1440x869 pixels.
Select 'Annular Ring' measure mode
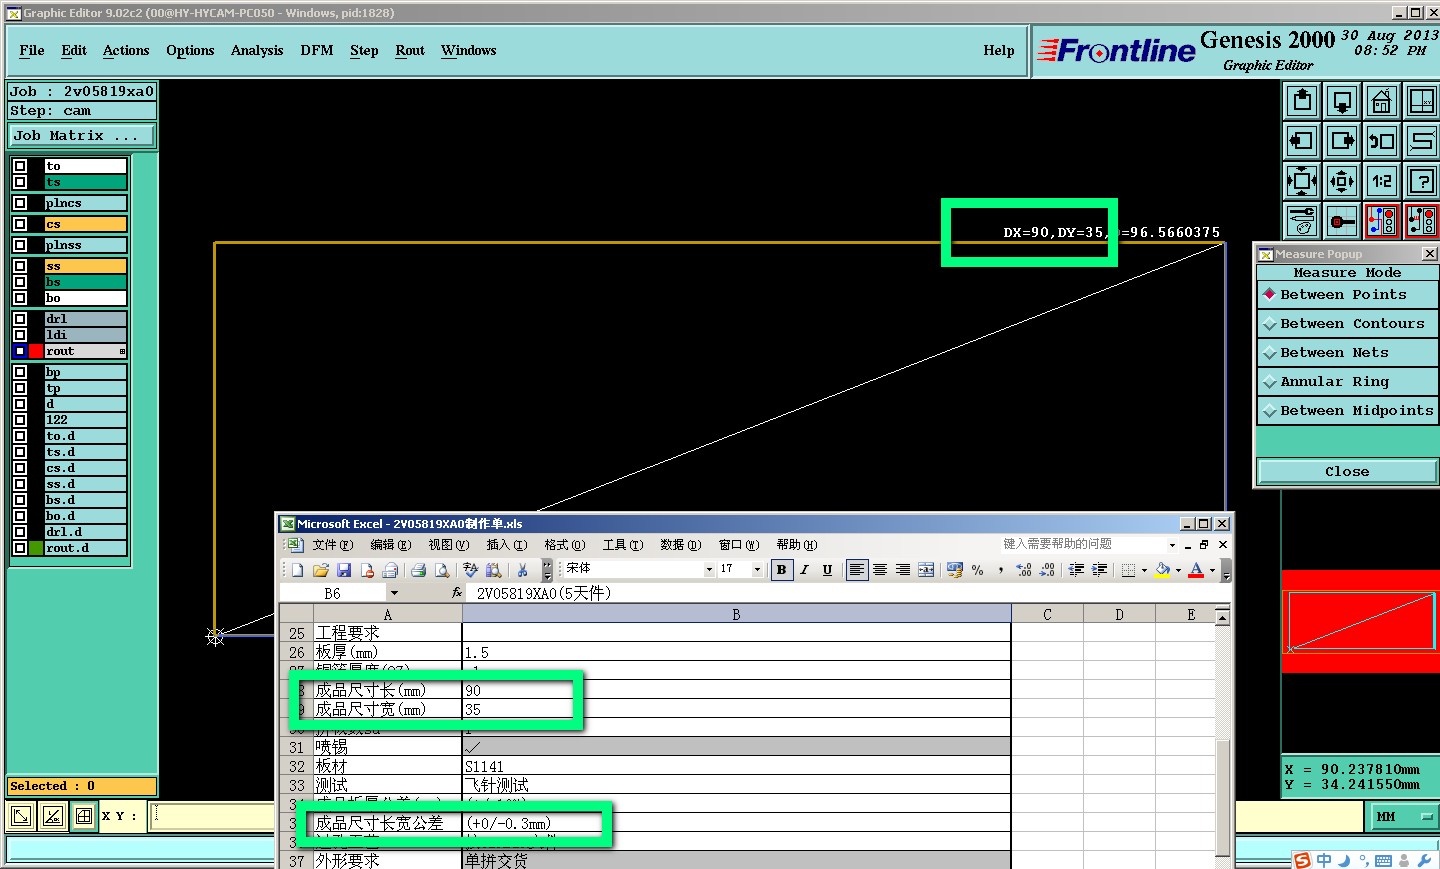1347,382
